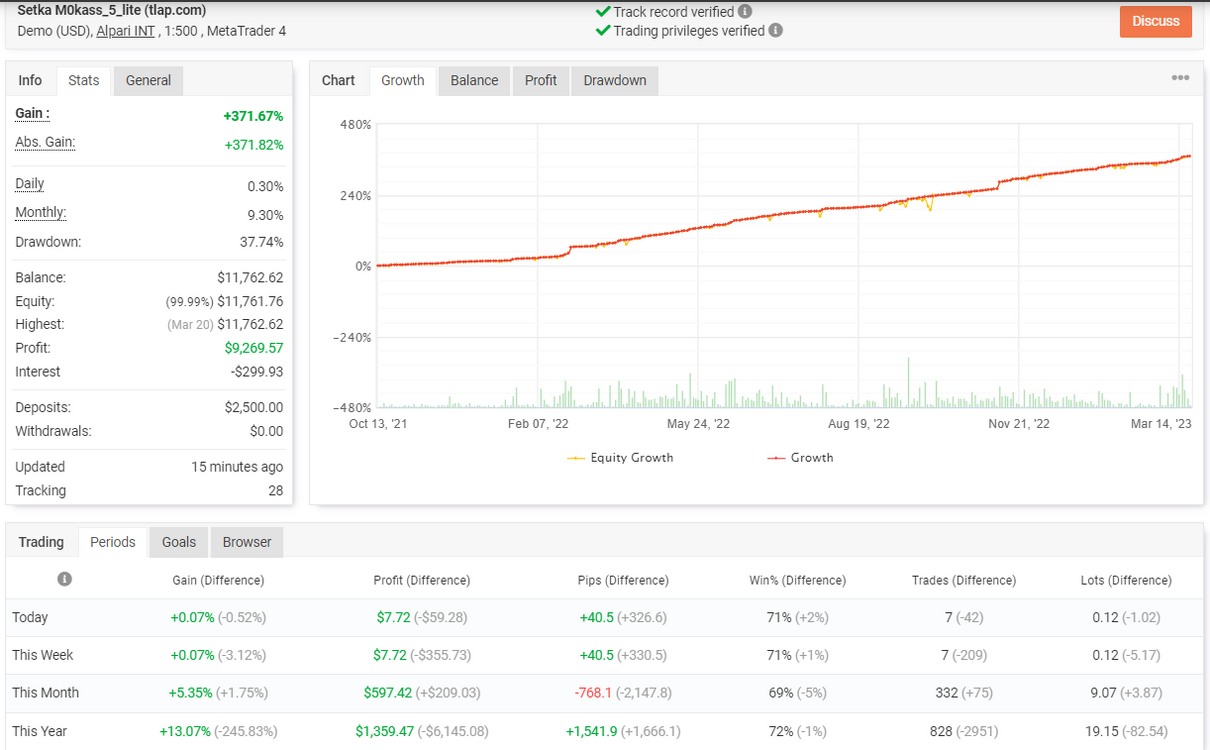Select the This Week row label

click(43, 655)
